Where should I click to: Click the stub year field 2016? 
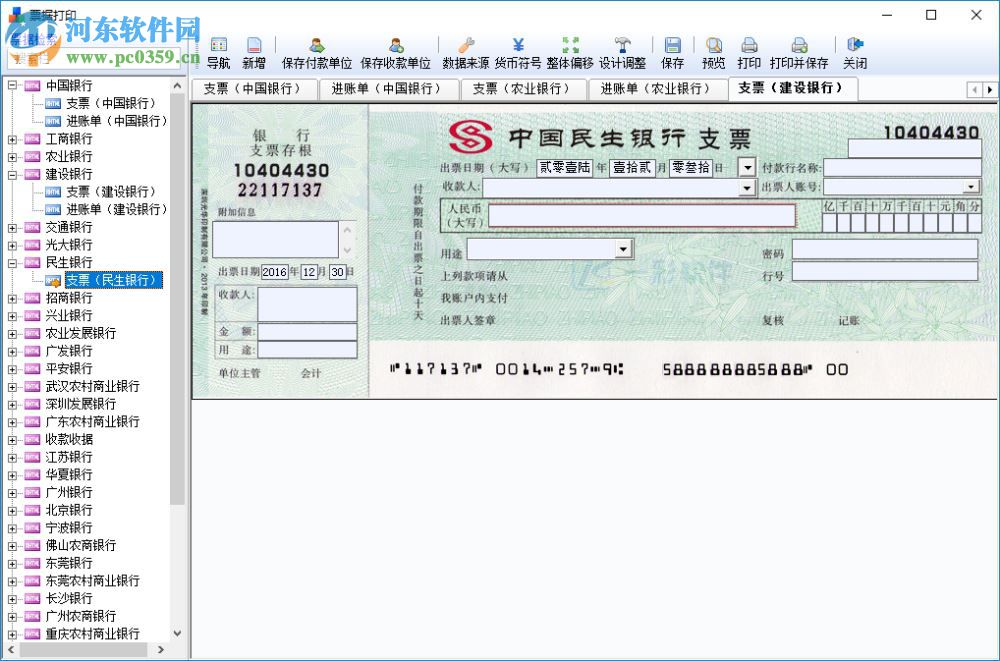pos(274,272)
